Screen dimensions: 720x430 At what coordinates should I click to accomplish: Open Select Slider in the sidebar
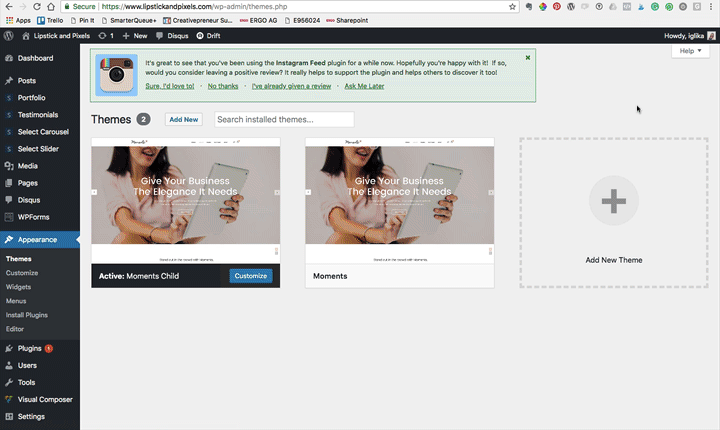40,148
